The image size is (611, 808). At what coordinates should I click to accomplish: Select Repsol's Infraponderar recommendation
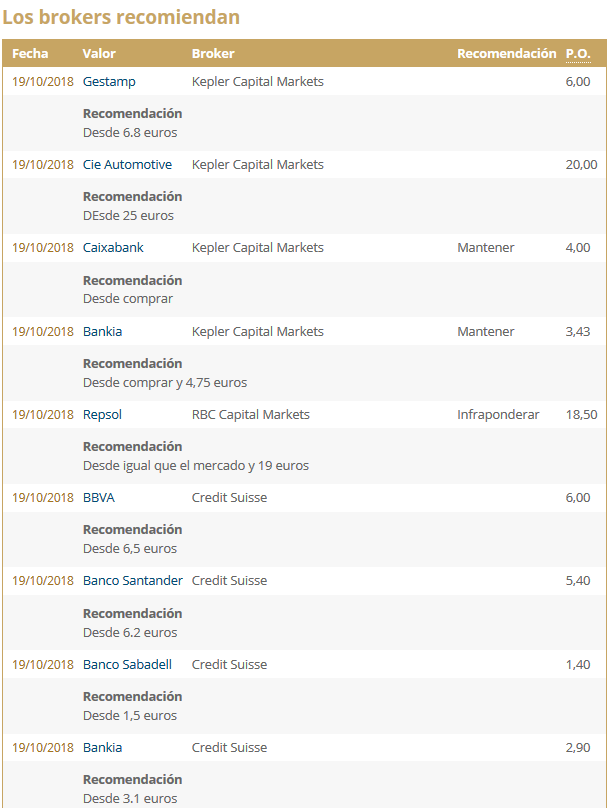[498, 414]
